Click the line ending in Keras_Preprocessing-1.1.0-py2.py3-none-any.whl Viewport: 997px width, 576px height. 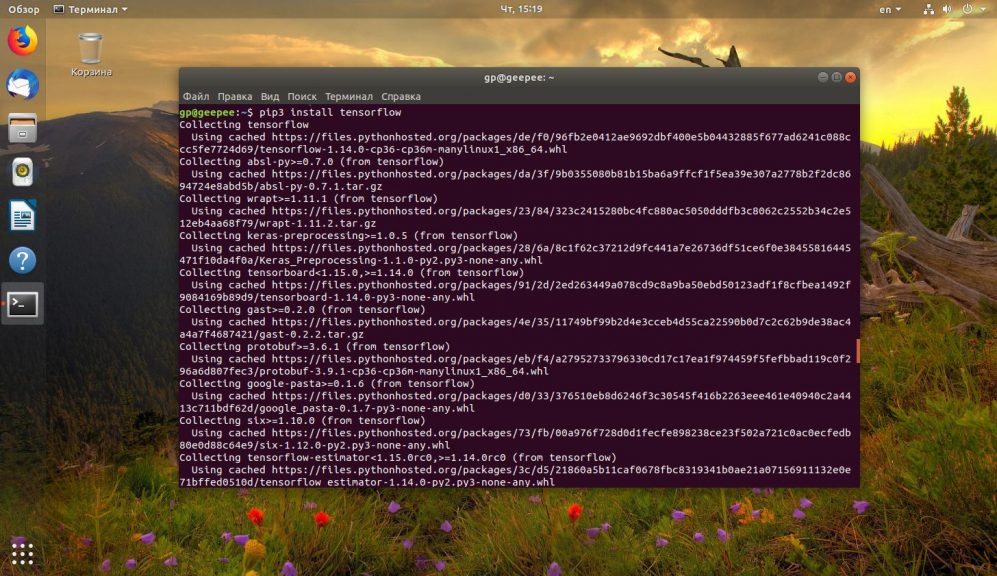pyautogui.click(x=361, y=260)
